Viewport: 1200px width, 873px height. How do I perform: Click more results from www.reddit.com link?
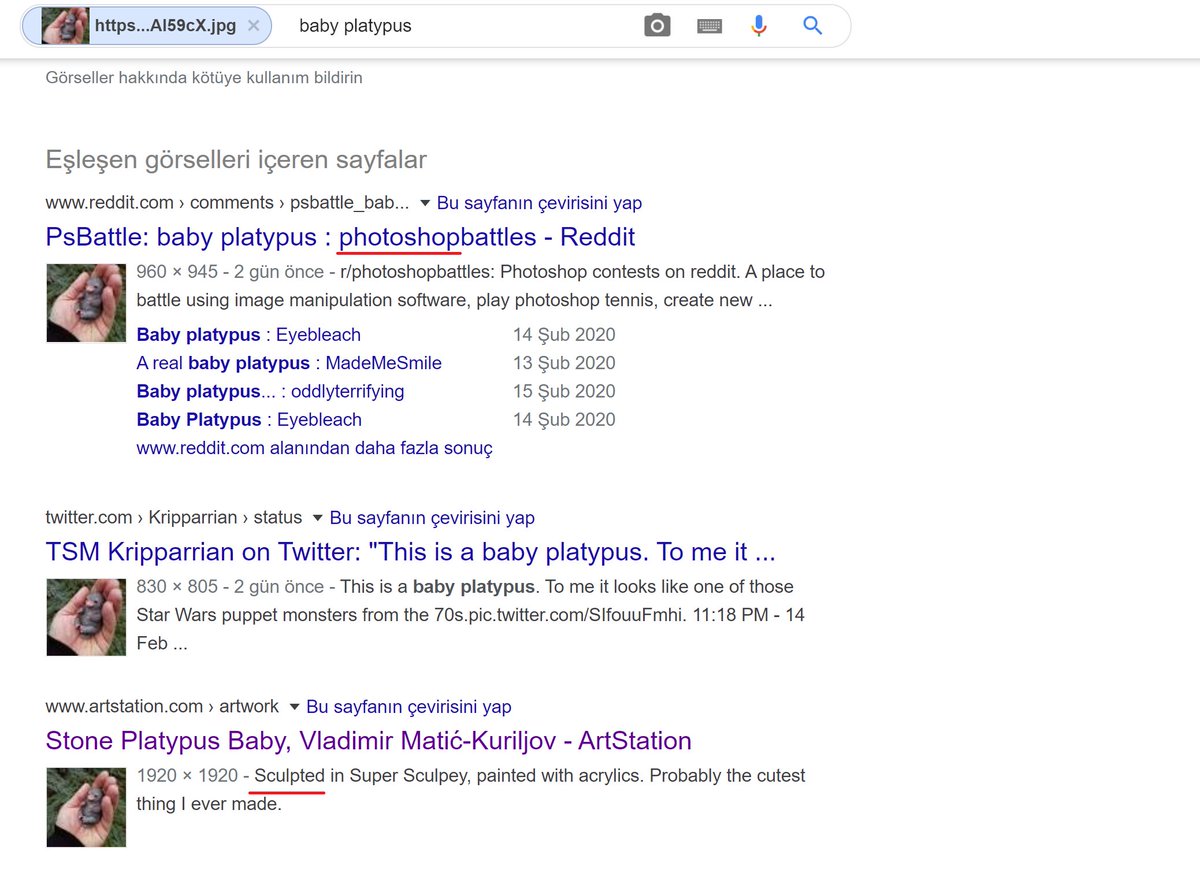[314, 448]
